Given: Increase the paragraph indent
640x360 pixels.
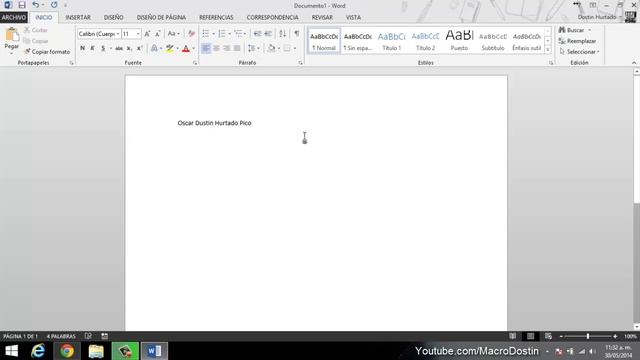Looking at the screenshot, I should pos(268,34).
